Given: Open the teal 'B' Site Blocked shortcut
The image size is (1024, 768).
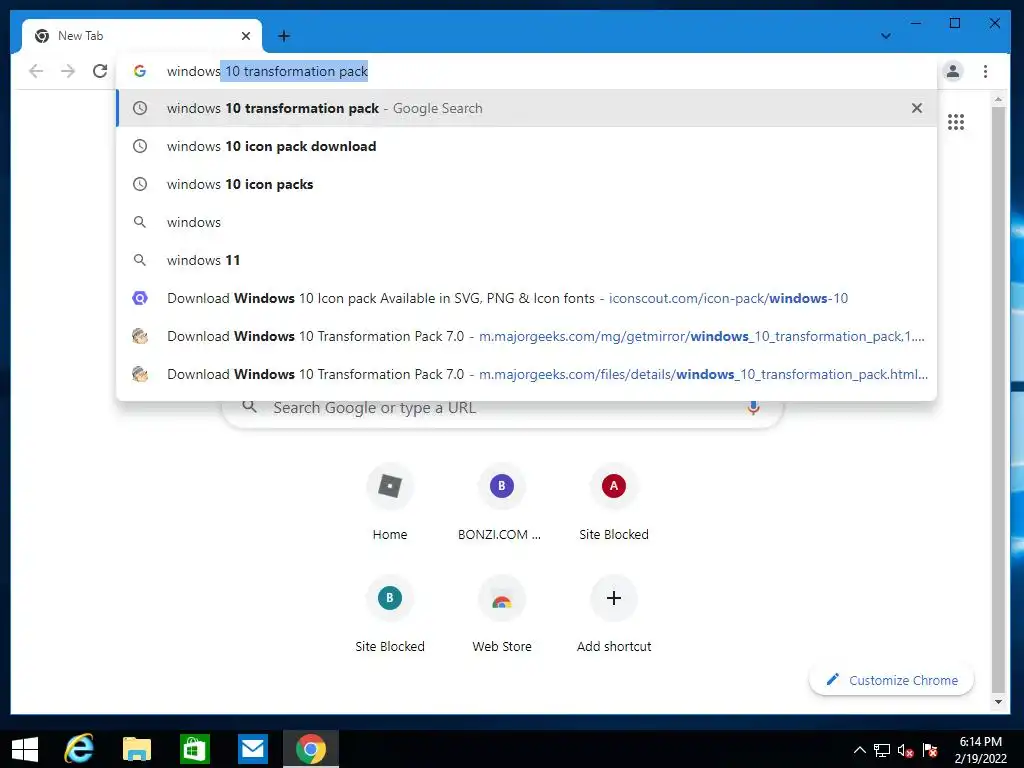Looking at the screenshot, I should pos(390,616).
